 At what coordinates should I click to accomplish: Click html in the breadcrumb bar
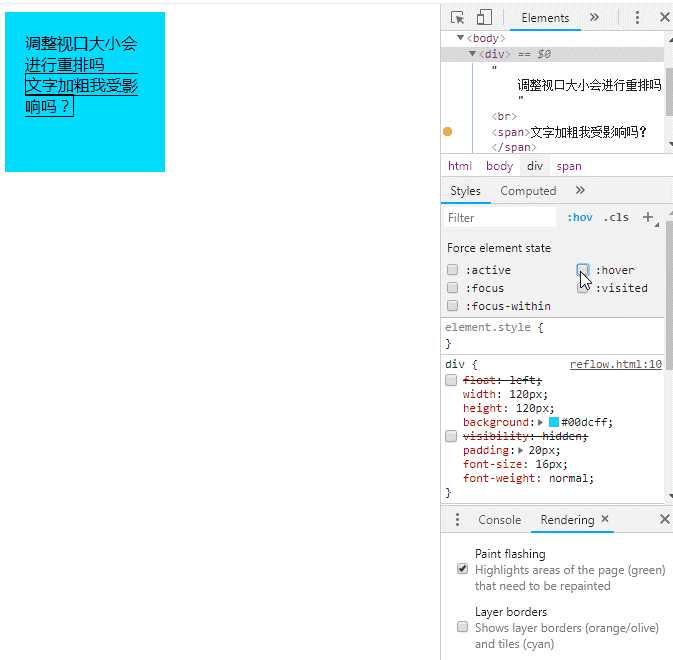click(x=460, y=166)
